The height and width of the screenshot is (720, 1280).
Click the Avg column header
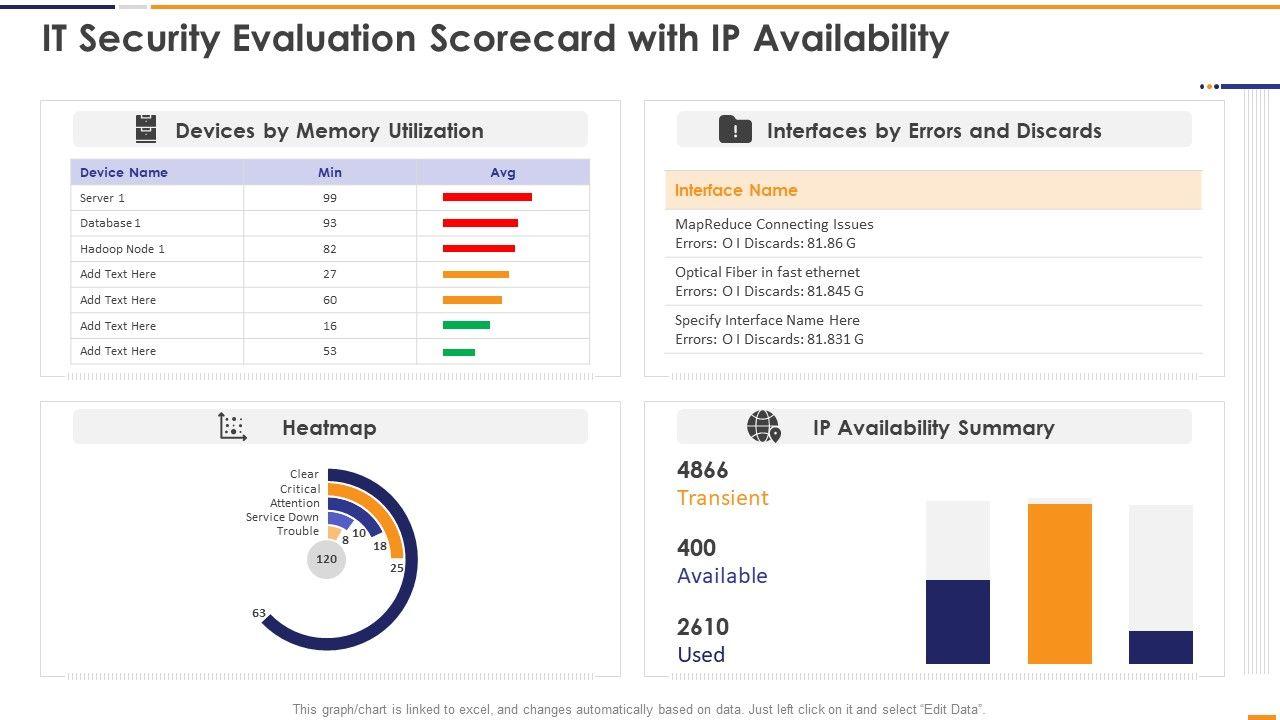pyautogui.click(x=502, y=172)
